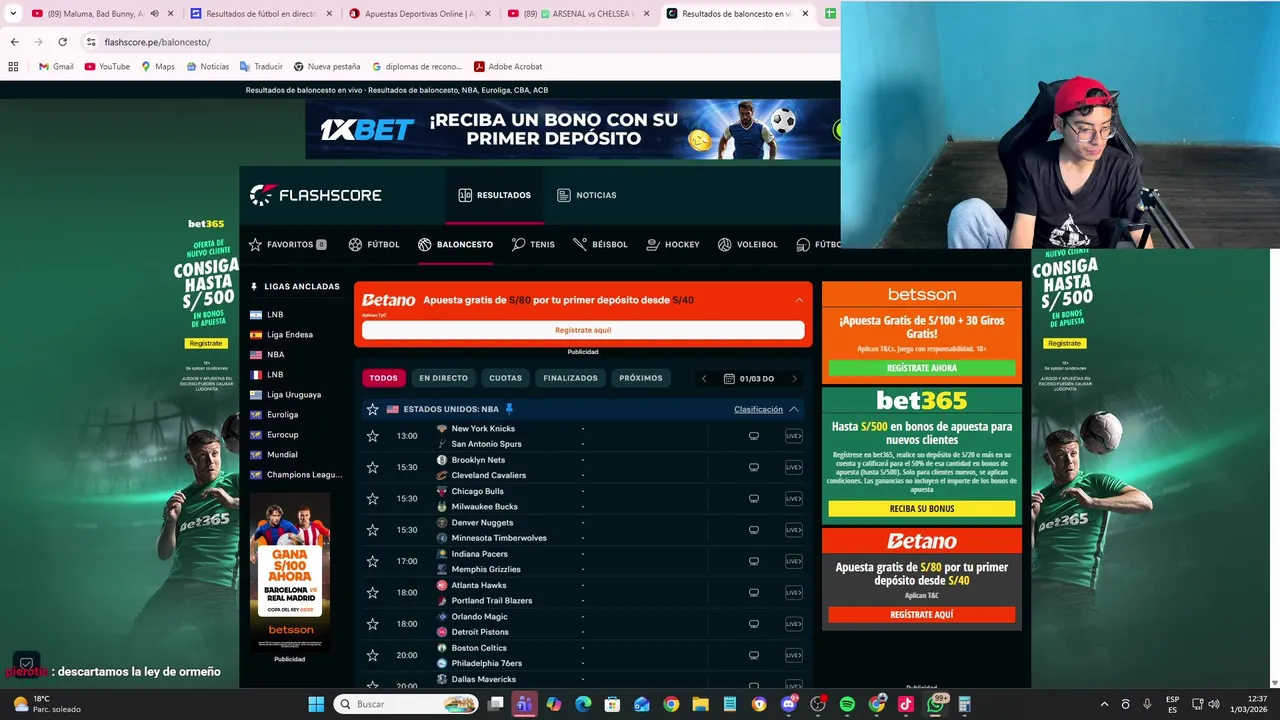
Task: Go to next day arrow
Action: [795, 379]
